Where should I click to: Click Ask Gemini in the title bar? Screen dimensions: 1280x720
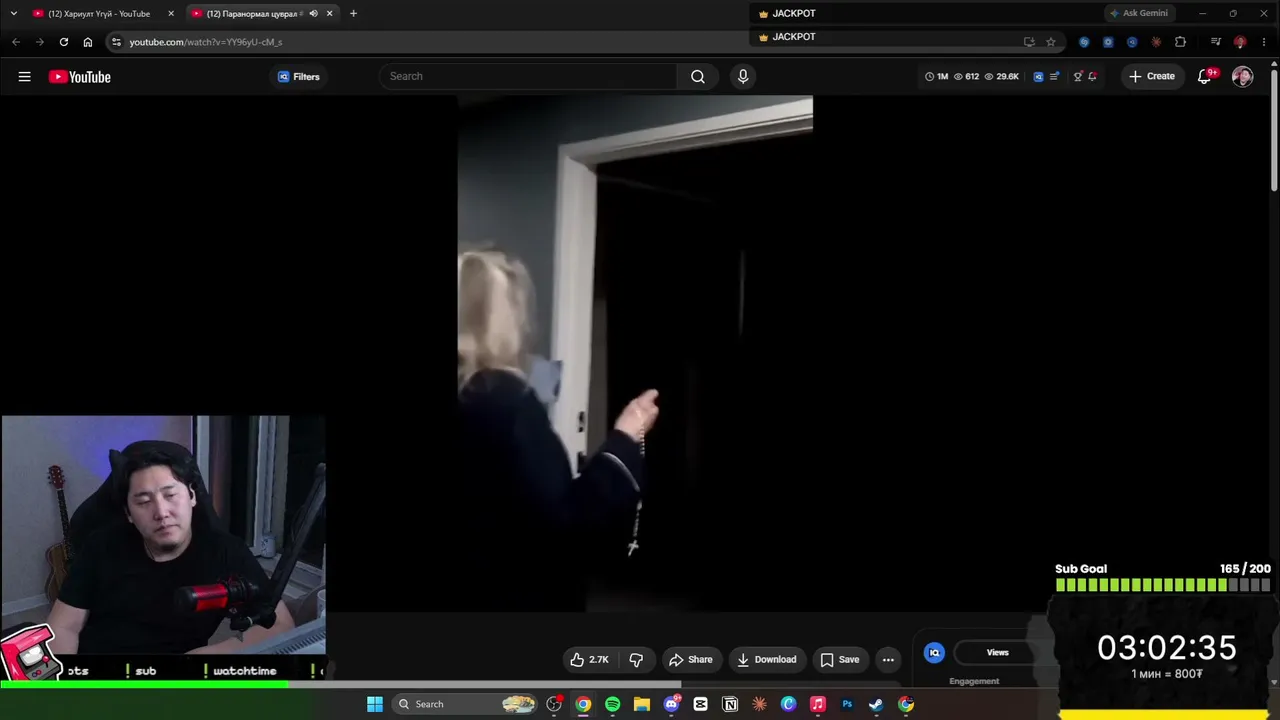coord(1138,14)
